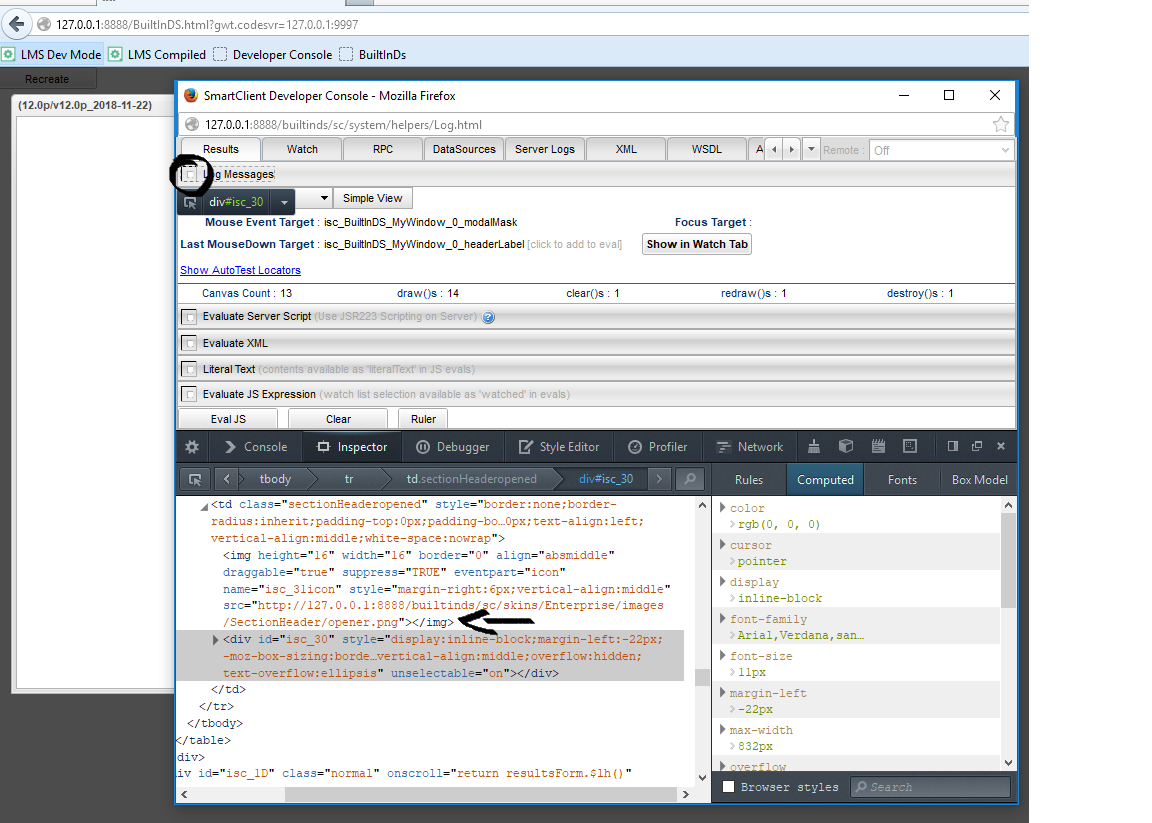Click the markup horizontal scrollbar thumb

pyautogui.click(x=480, y=794)
